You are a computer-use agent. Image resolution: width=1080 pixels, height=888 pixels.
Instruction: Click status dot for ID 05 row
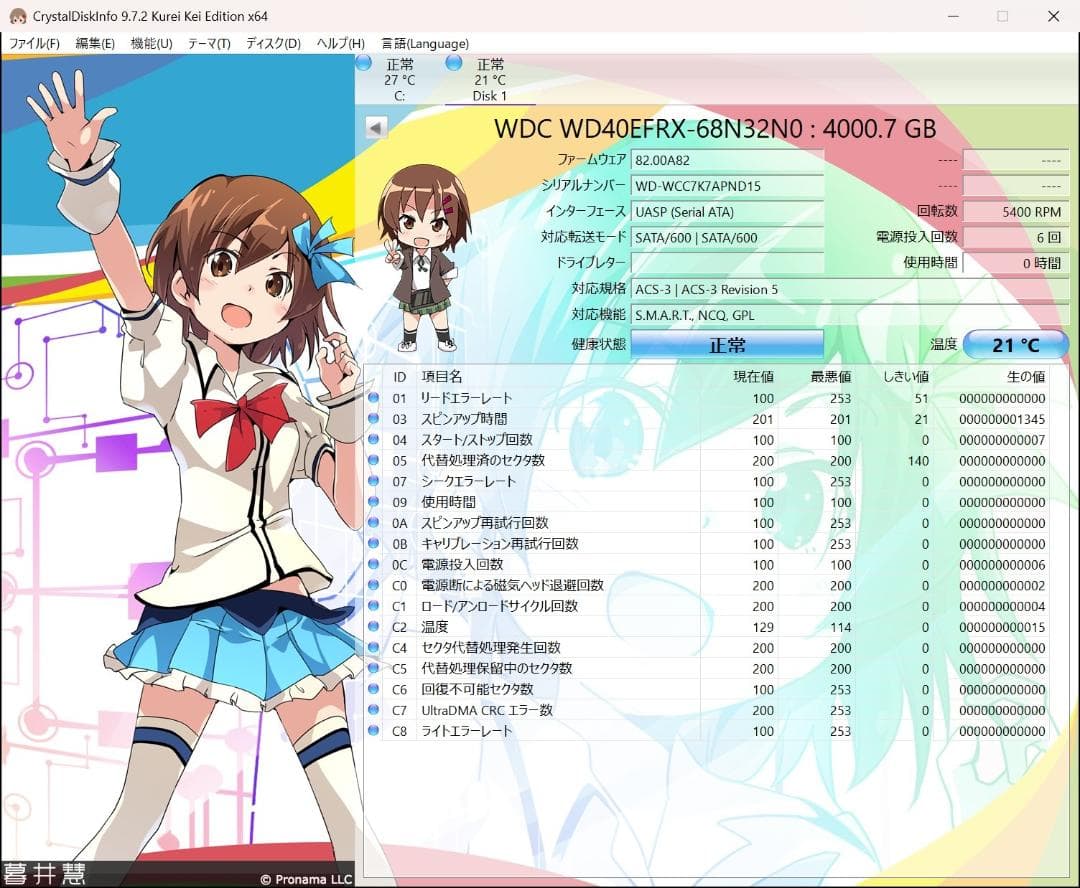[x=373, y=460]
